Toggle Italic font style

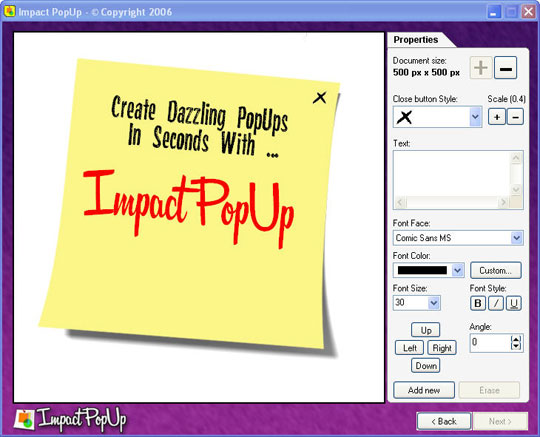pos(496,303)
